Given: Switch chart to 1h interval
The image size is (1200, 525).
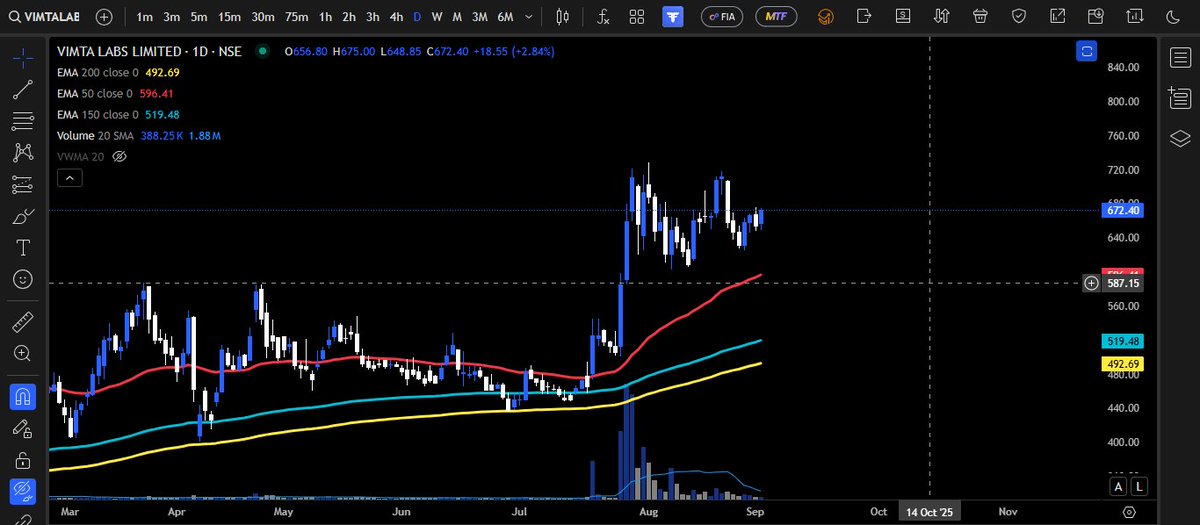Looking at the screenshot, I should [326, 17].
